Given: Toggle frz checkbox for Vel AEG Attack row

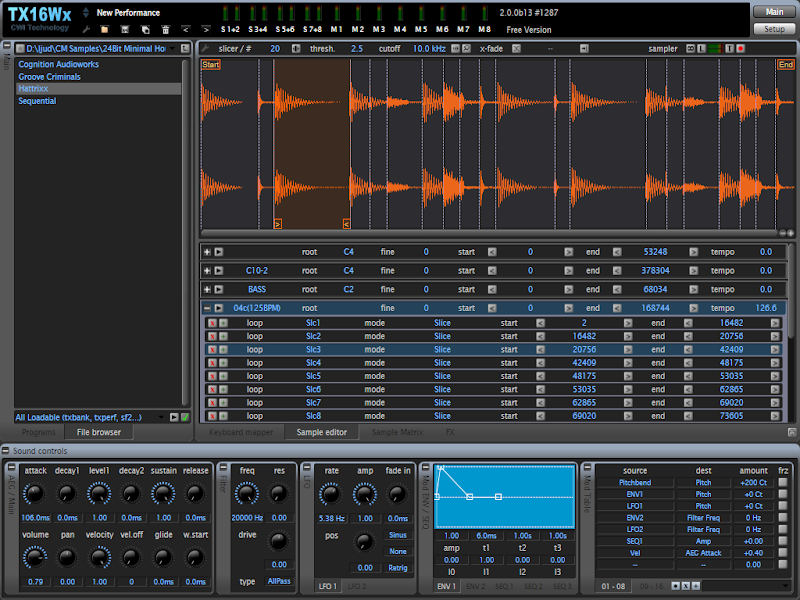Looking at the screenshot, I should [783, 553].
